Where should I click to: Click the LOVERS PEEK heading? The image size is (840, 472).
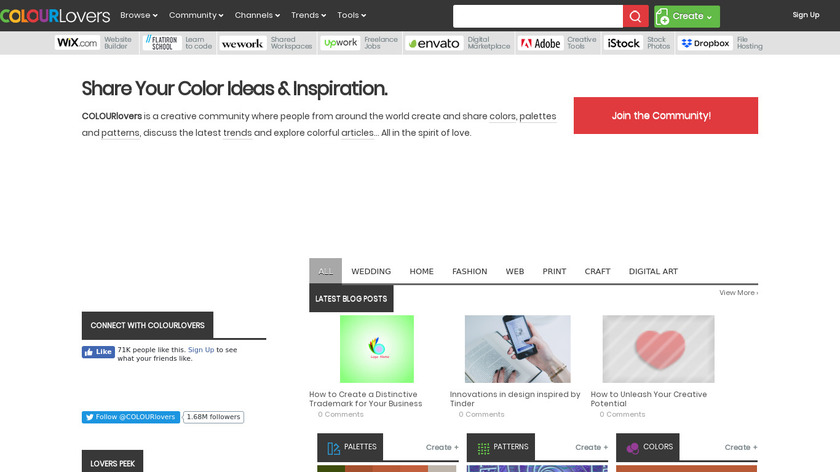click(112, 462)
